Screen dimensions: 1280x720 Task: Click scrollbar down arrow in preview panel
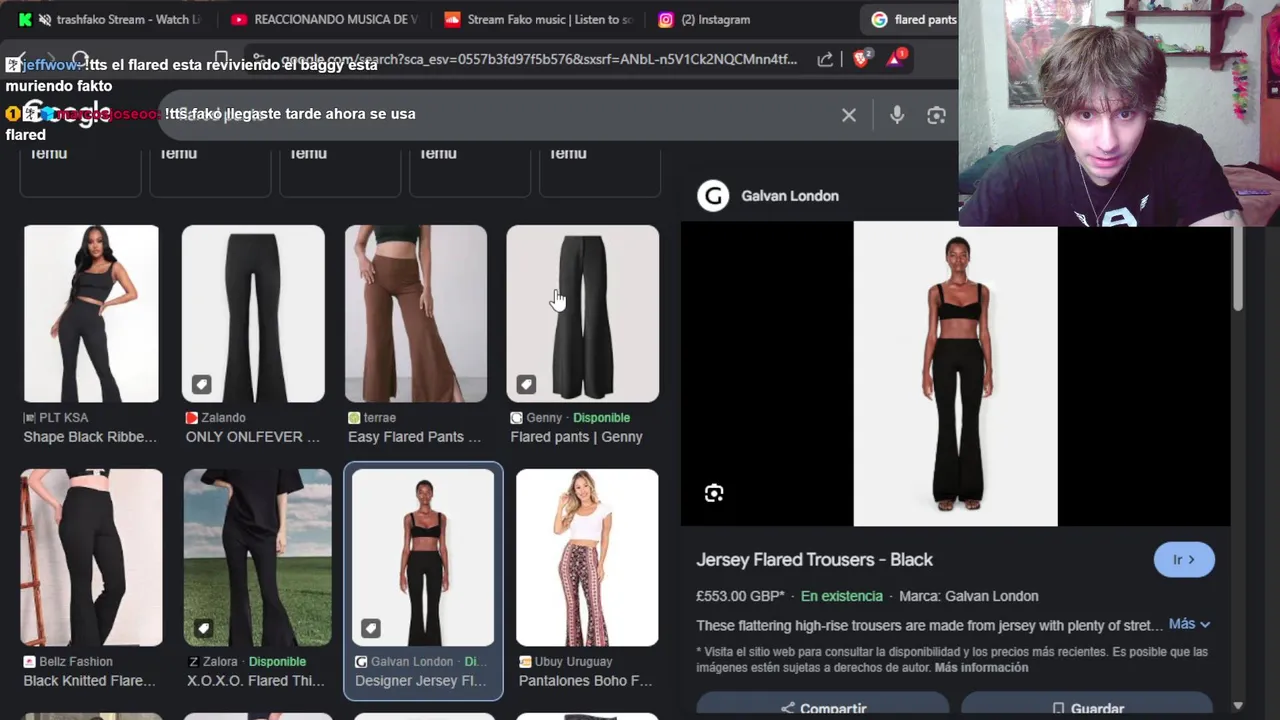1238,705
